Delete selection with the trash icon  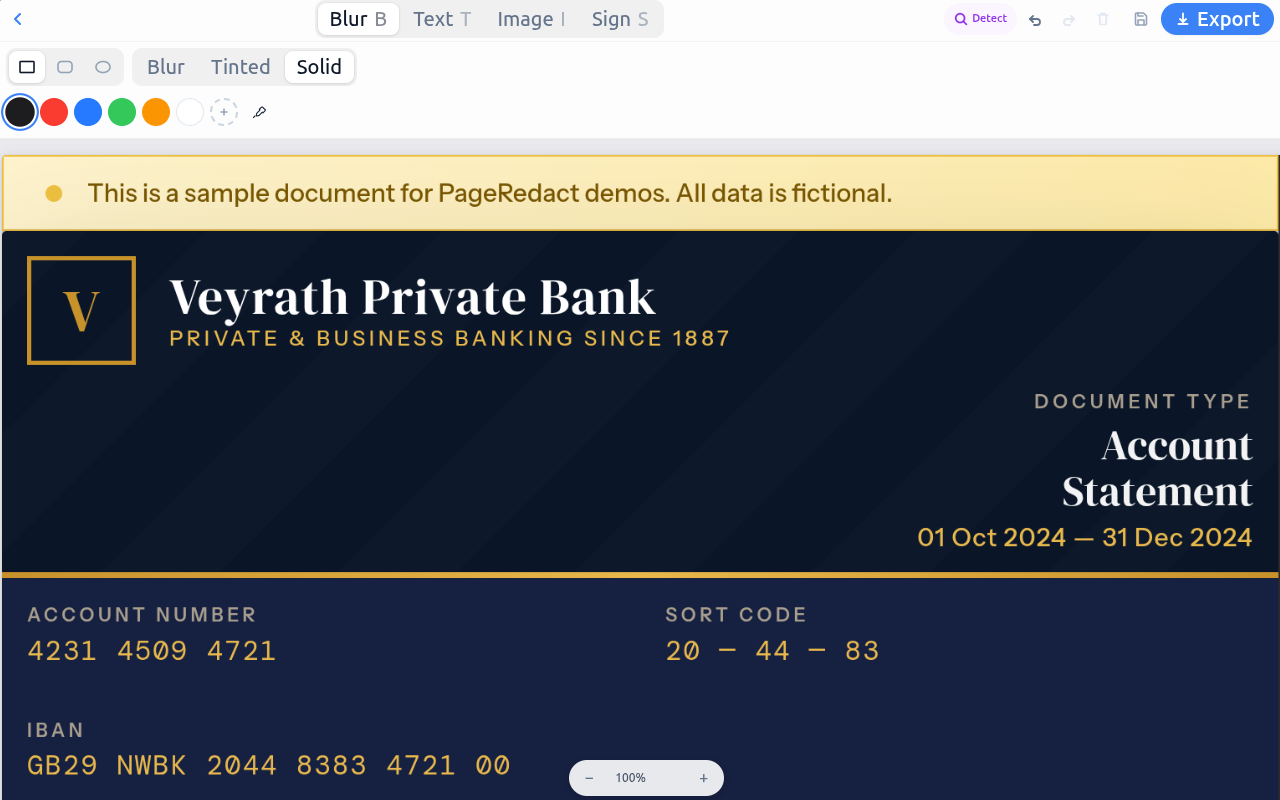click(x=1103, y=19)
